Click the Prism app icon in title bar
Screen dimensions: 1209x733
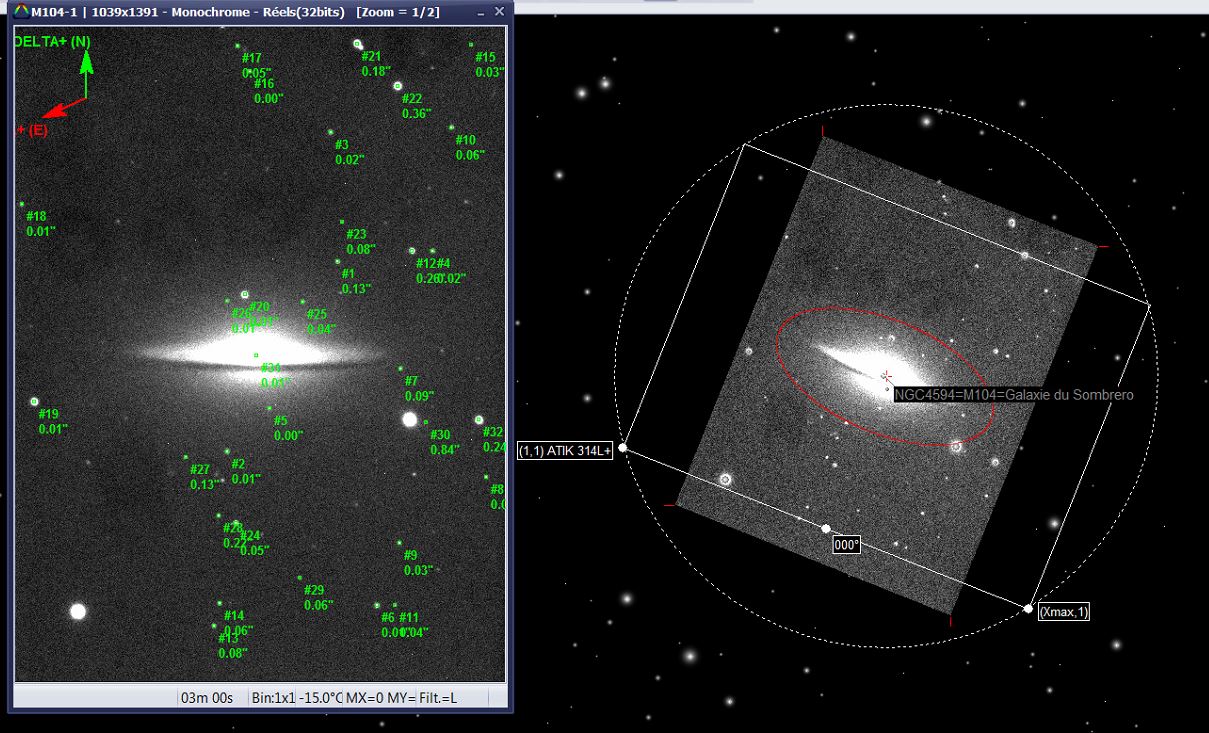coord(20,12)
